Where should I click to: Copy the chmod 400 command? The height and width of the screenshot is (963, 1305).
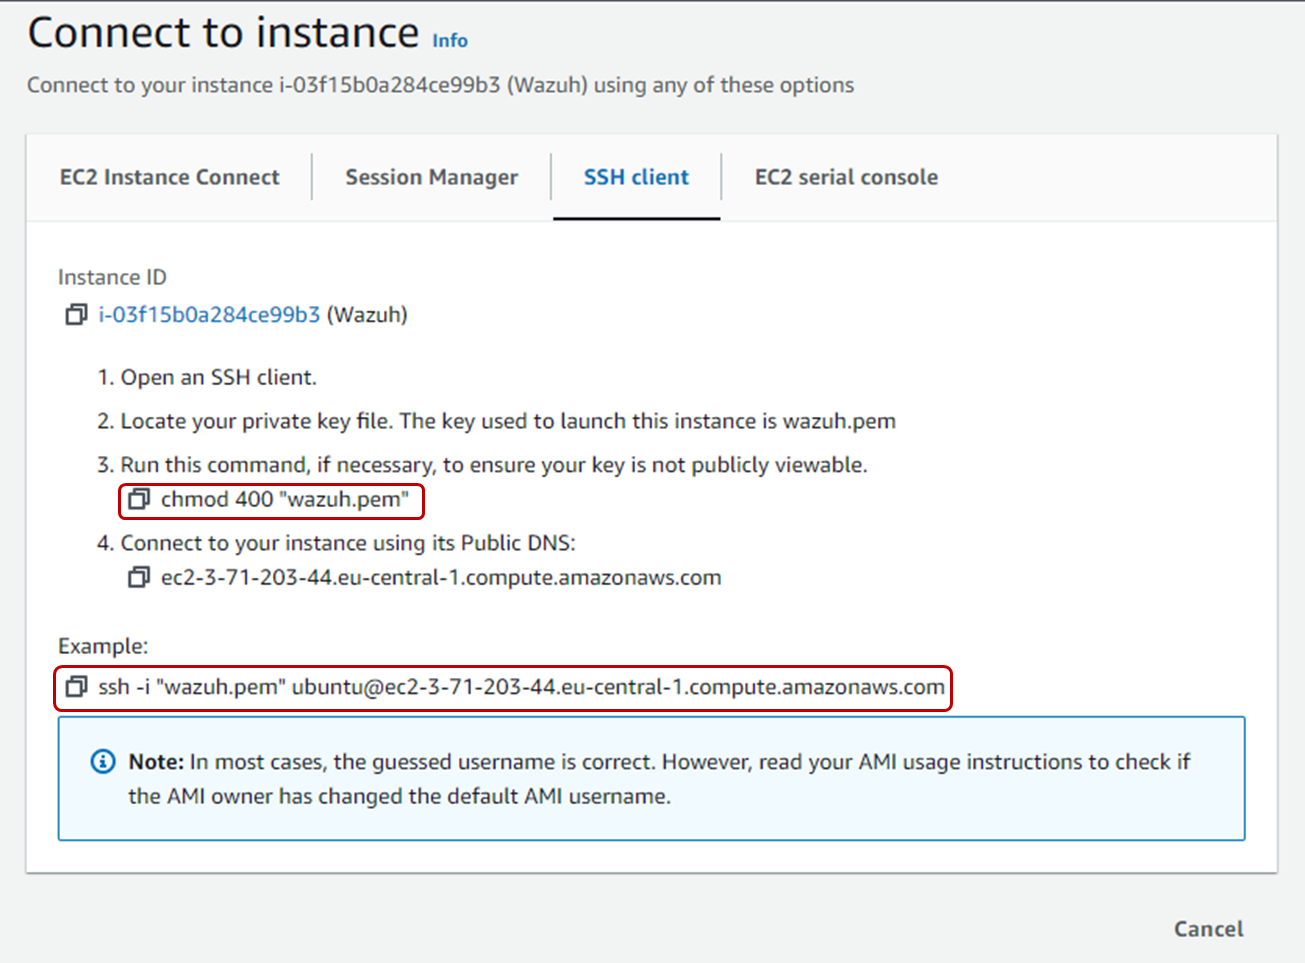[x=139, y=499]
